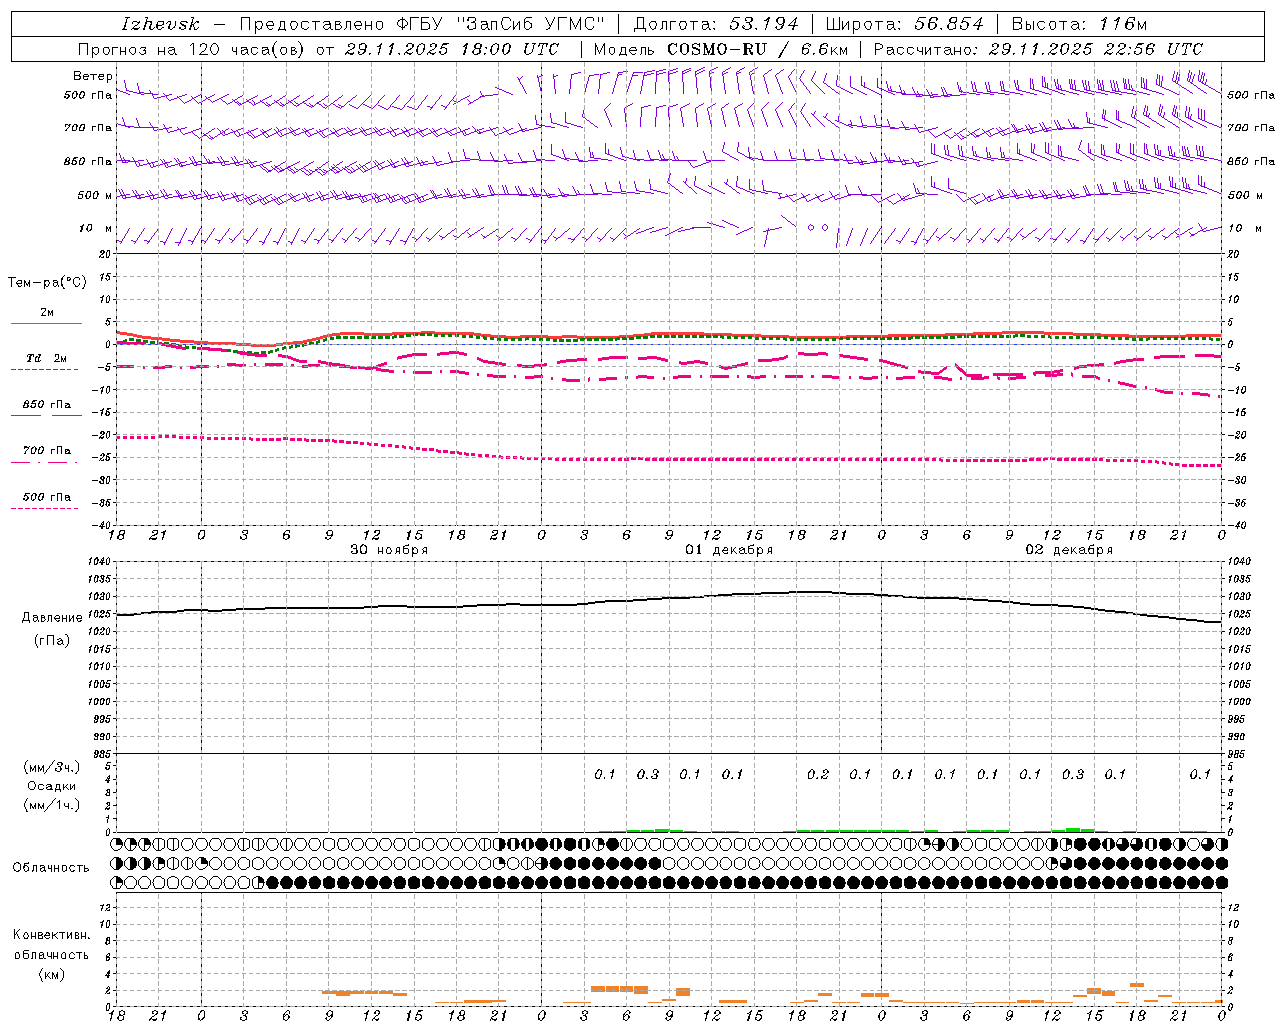The height and width of the screenshot is (1024, 1280).
Task: Click the 'Прогноз на 120 часа(ов)' forecast header
Action: coord(192,49)
